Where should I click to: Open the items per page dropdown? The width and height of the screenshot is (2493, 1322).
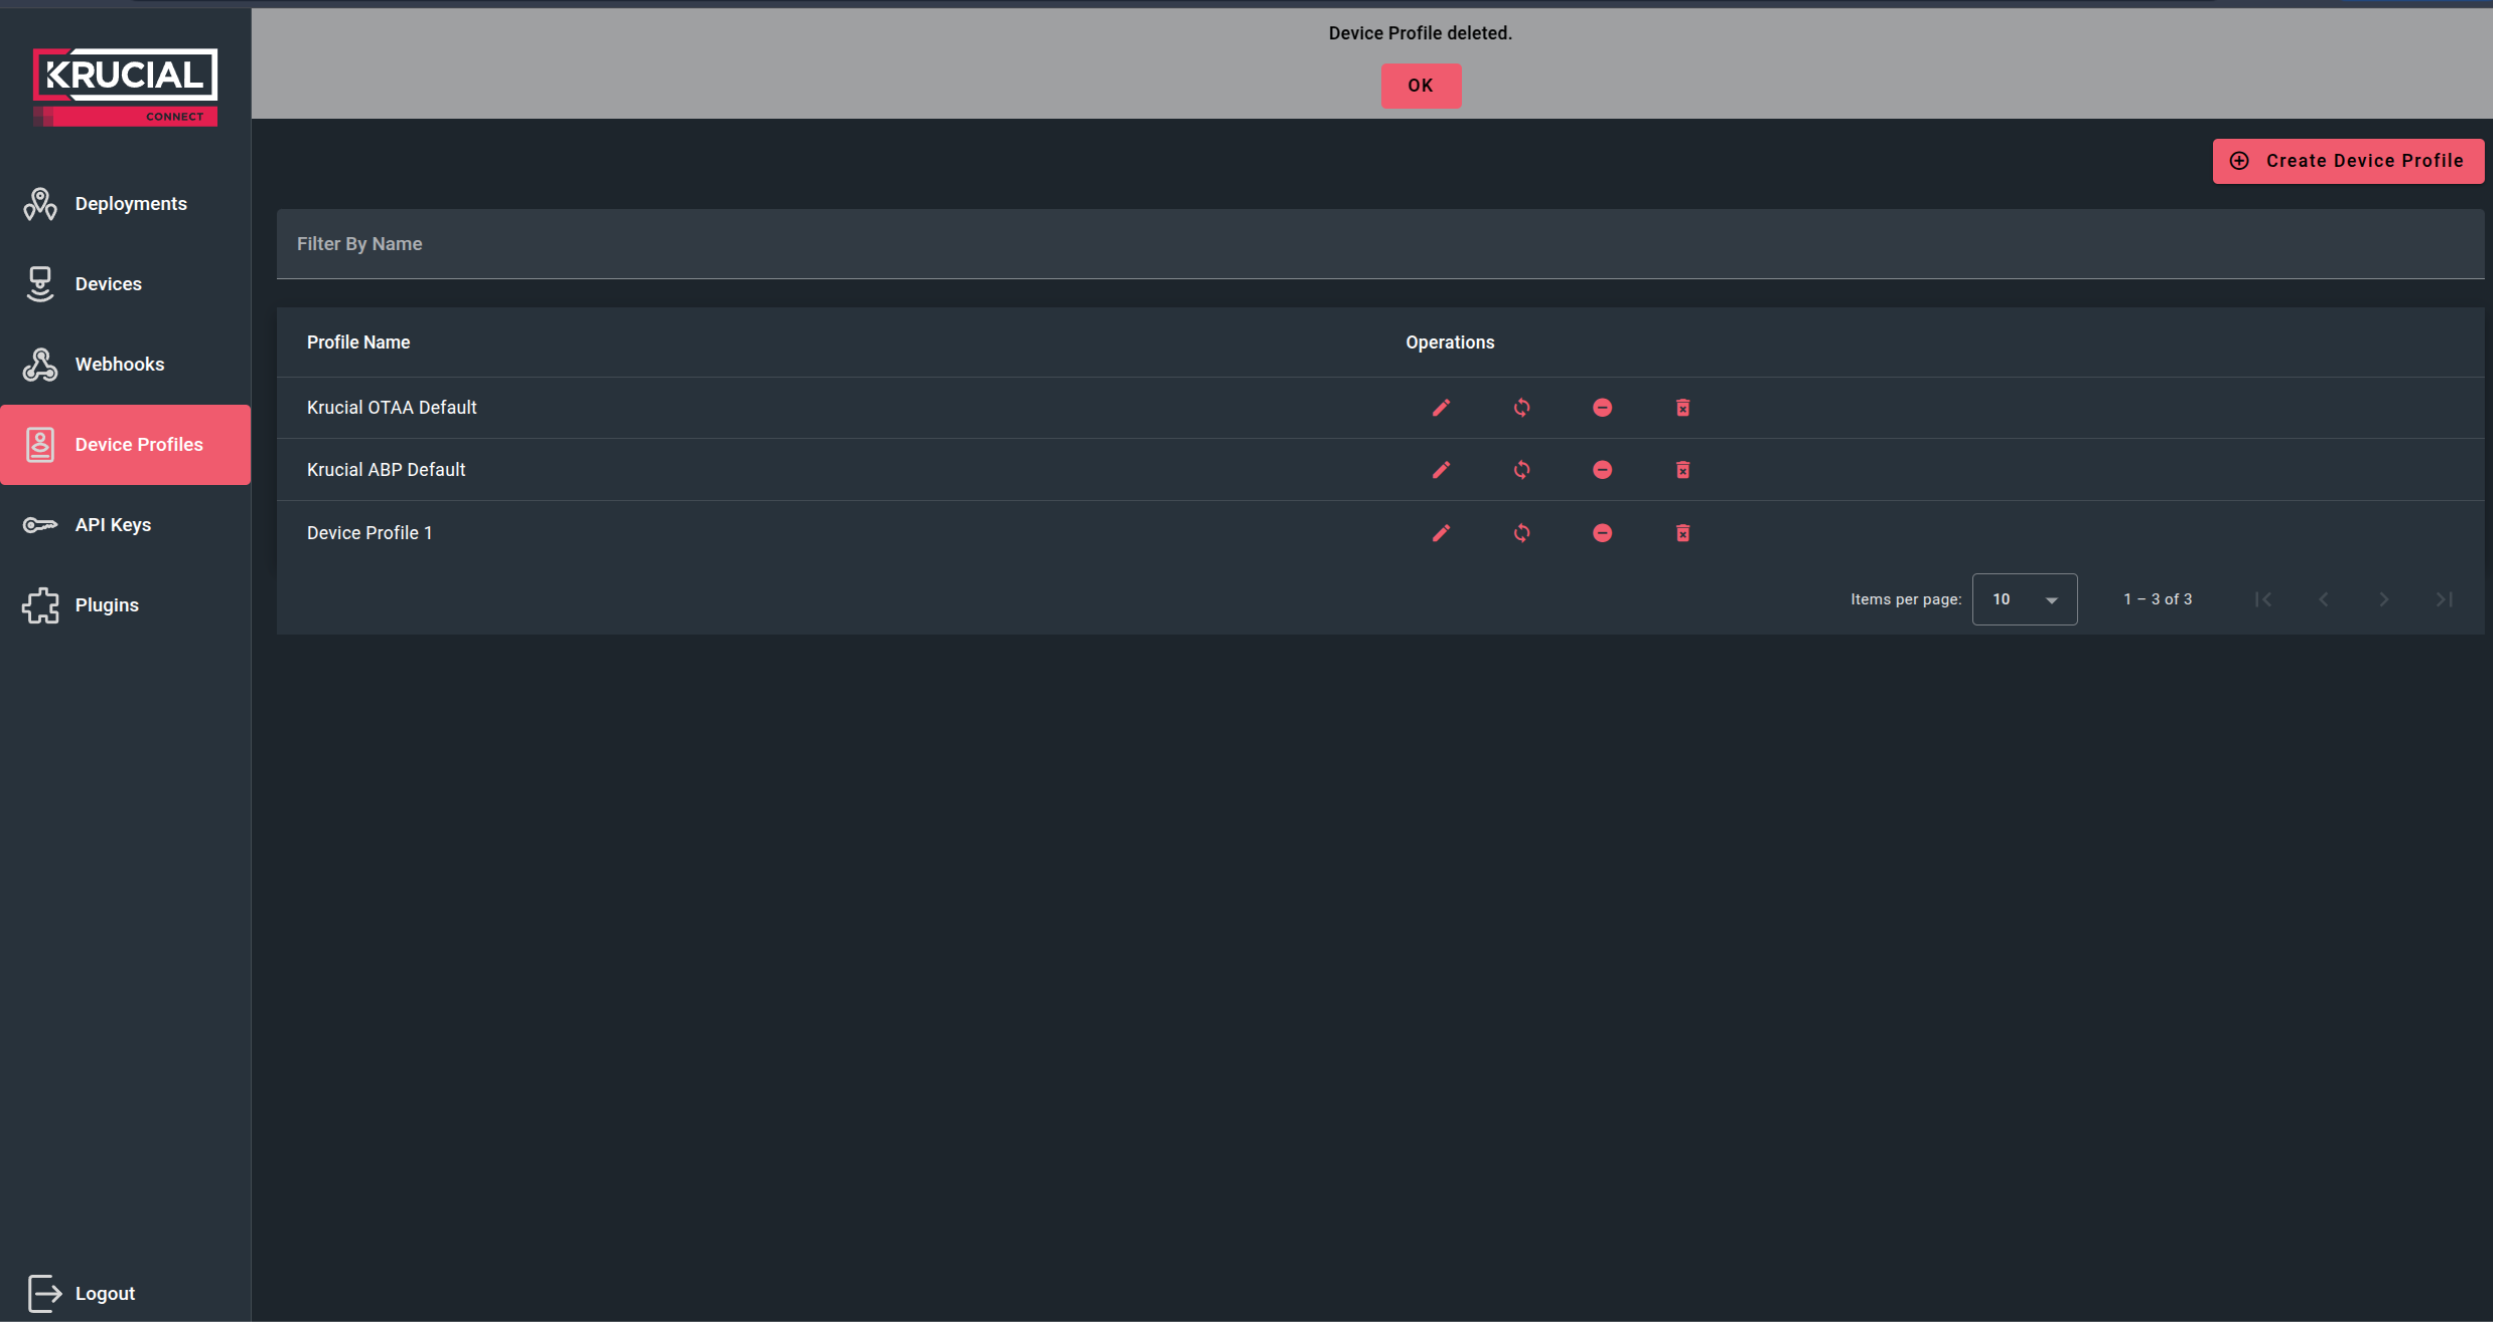click(x=2023, y=599)
